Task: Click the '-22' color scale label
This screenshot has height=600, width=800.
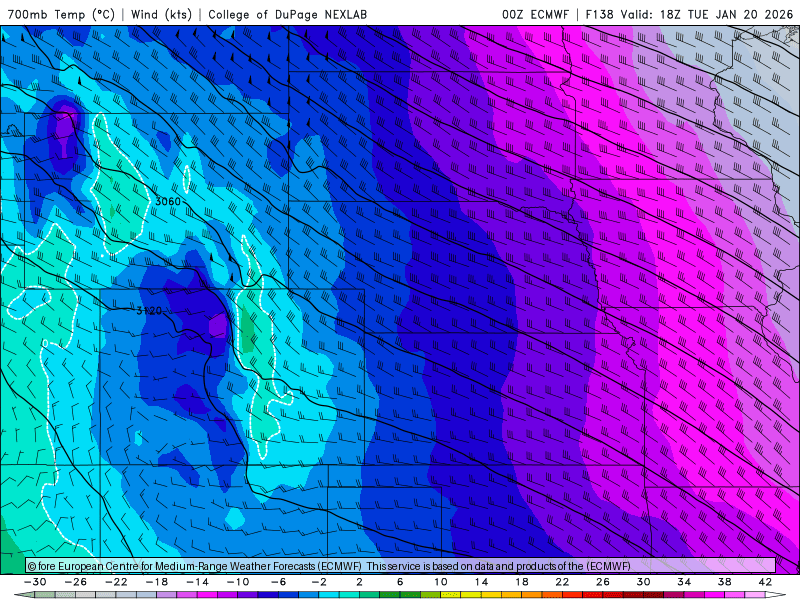Action: pos(116,582)
